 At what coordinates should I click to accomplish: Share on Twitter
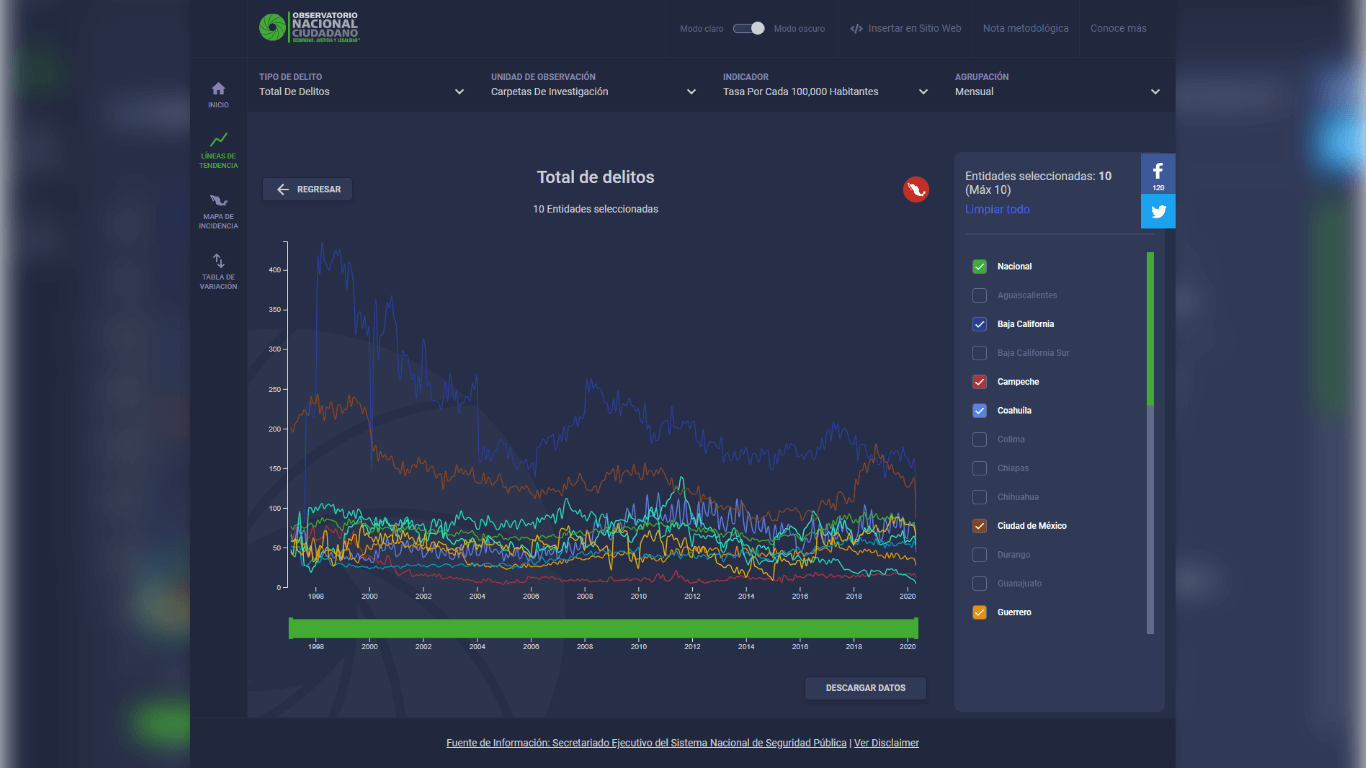[1158, 211]
